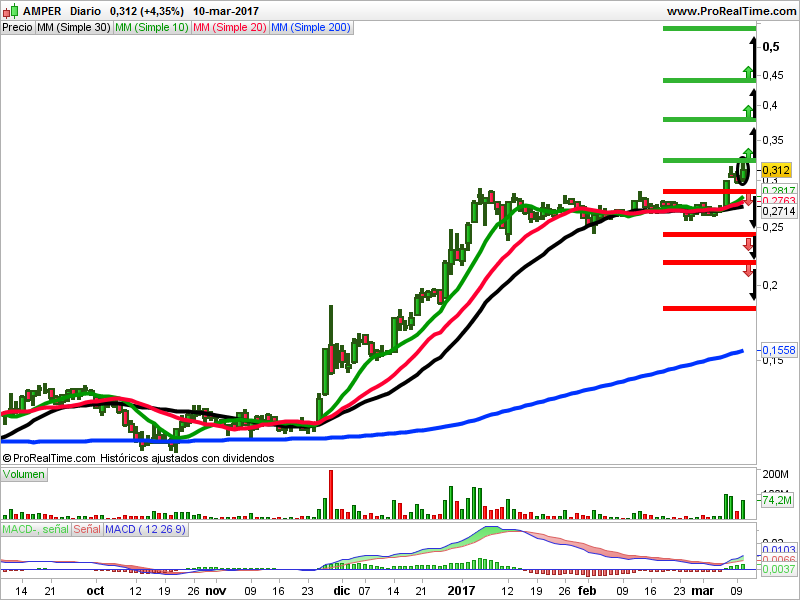Click the MACD (12 26 9) label
This screenshot has width=800, height=600.
tap(146, 528)
